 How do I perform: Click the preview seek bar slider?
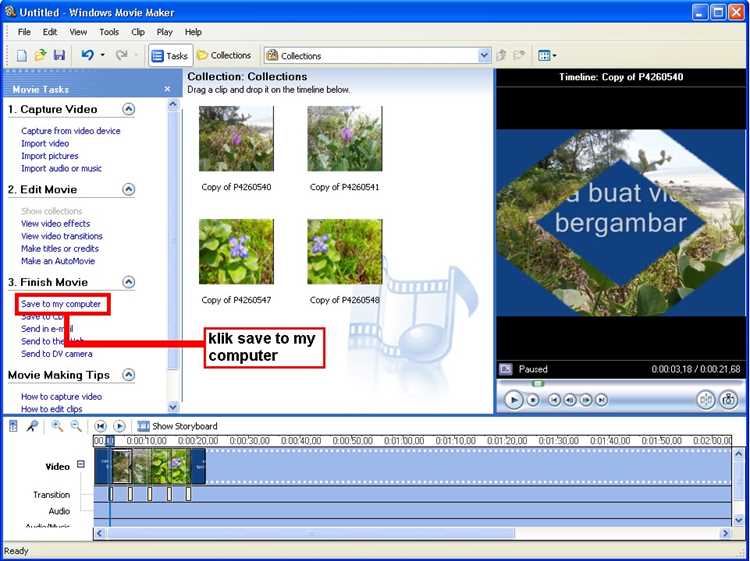[x=538, y=383]
